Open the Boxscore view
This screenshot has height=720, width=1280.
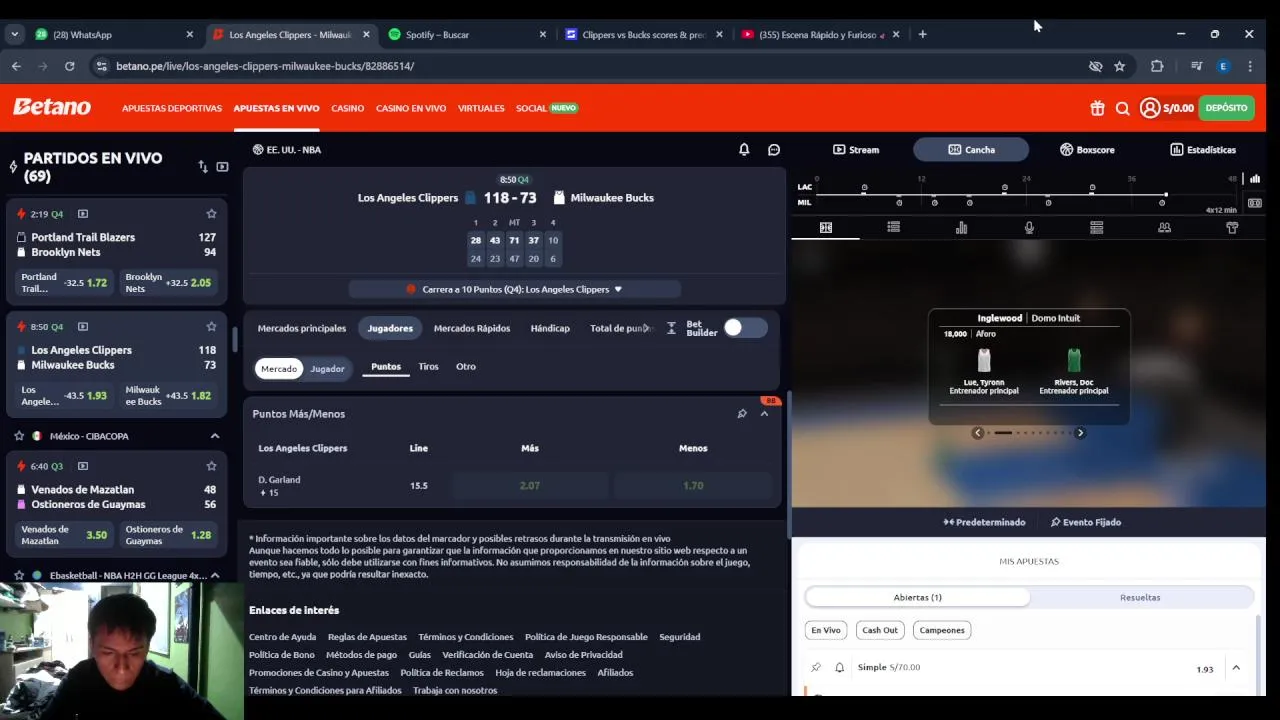click(1087, 150)
